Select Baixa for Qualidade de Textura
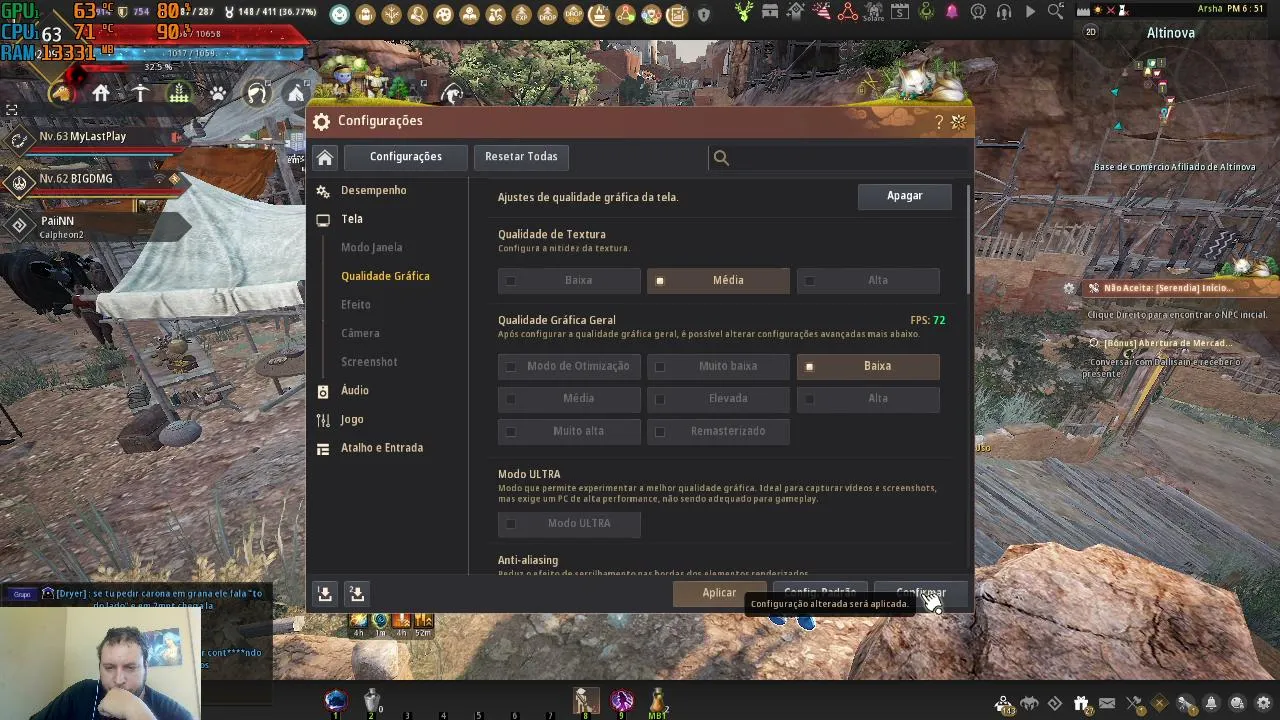Image resolution: width=1280 pixels, height=720 pixels. [569, 281]
